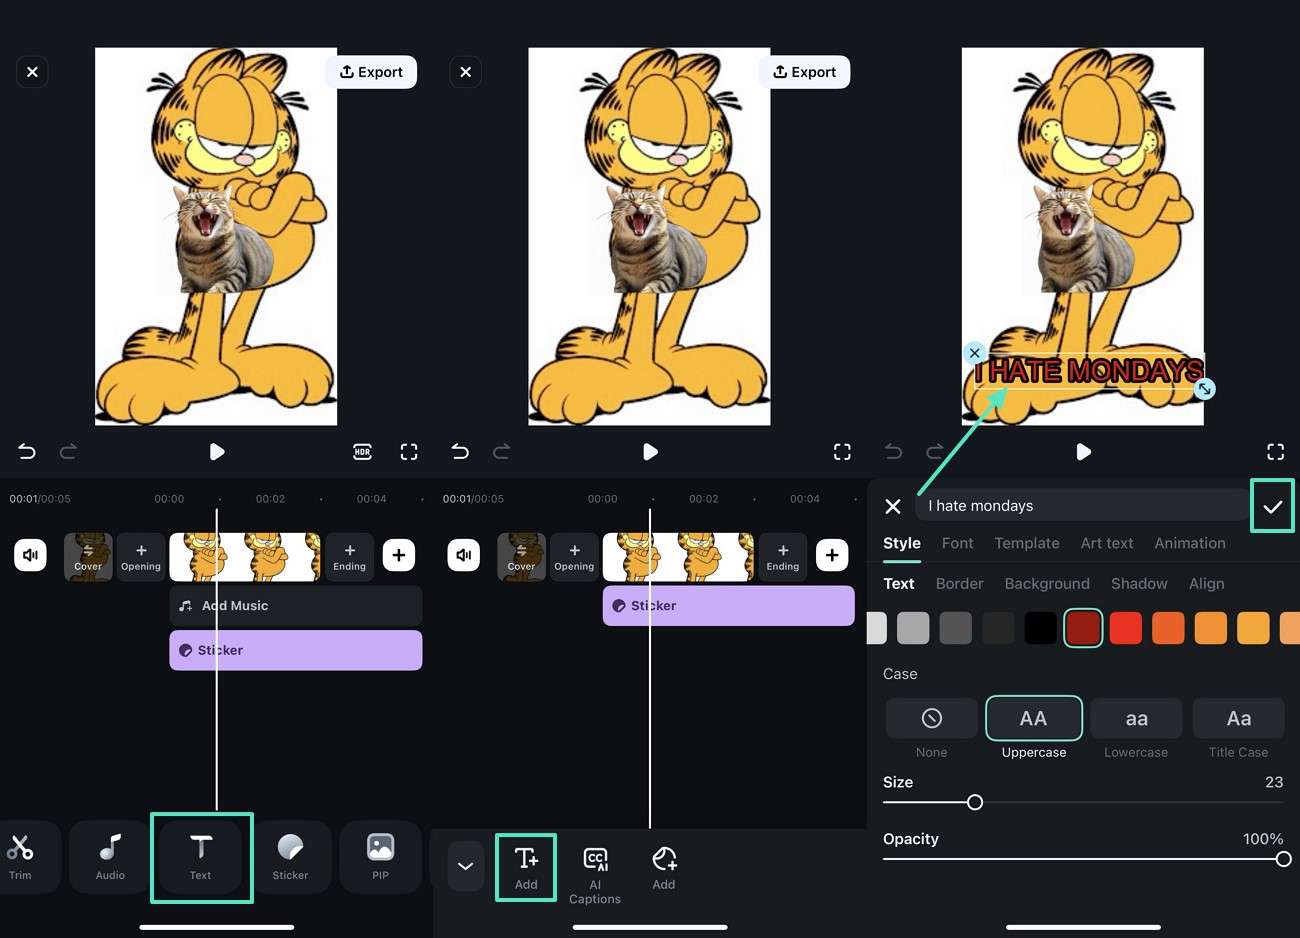Toggle HDR in left editor
The height and width of the screenshot is (938, 1300).
362,452
